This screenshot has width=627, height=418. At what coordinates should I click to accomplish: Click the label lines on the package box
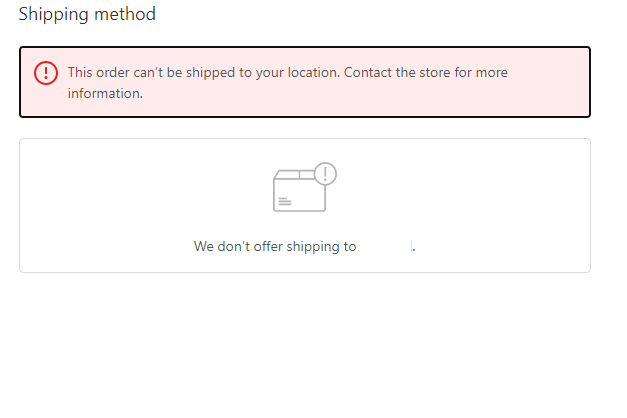285,201
